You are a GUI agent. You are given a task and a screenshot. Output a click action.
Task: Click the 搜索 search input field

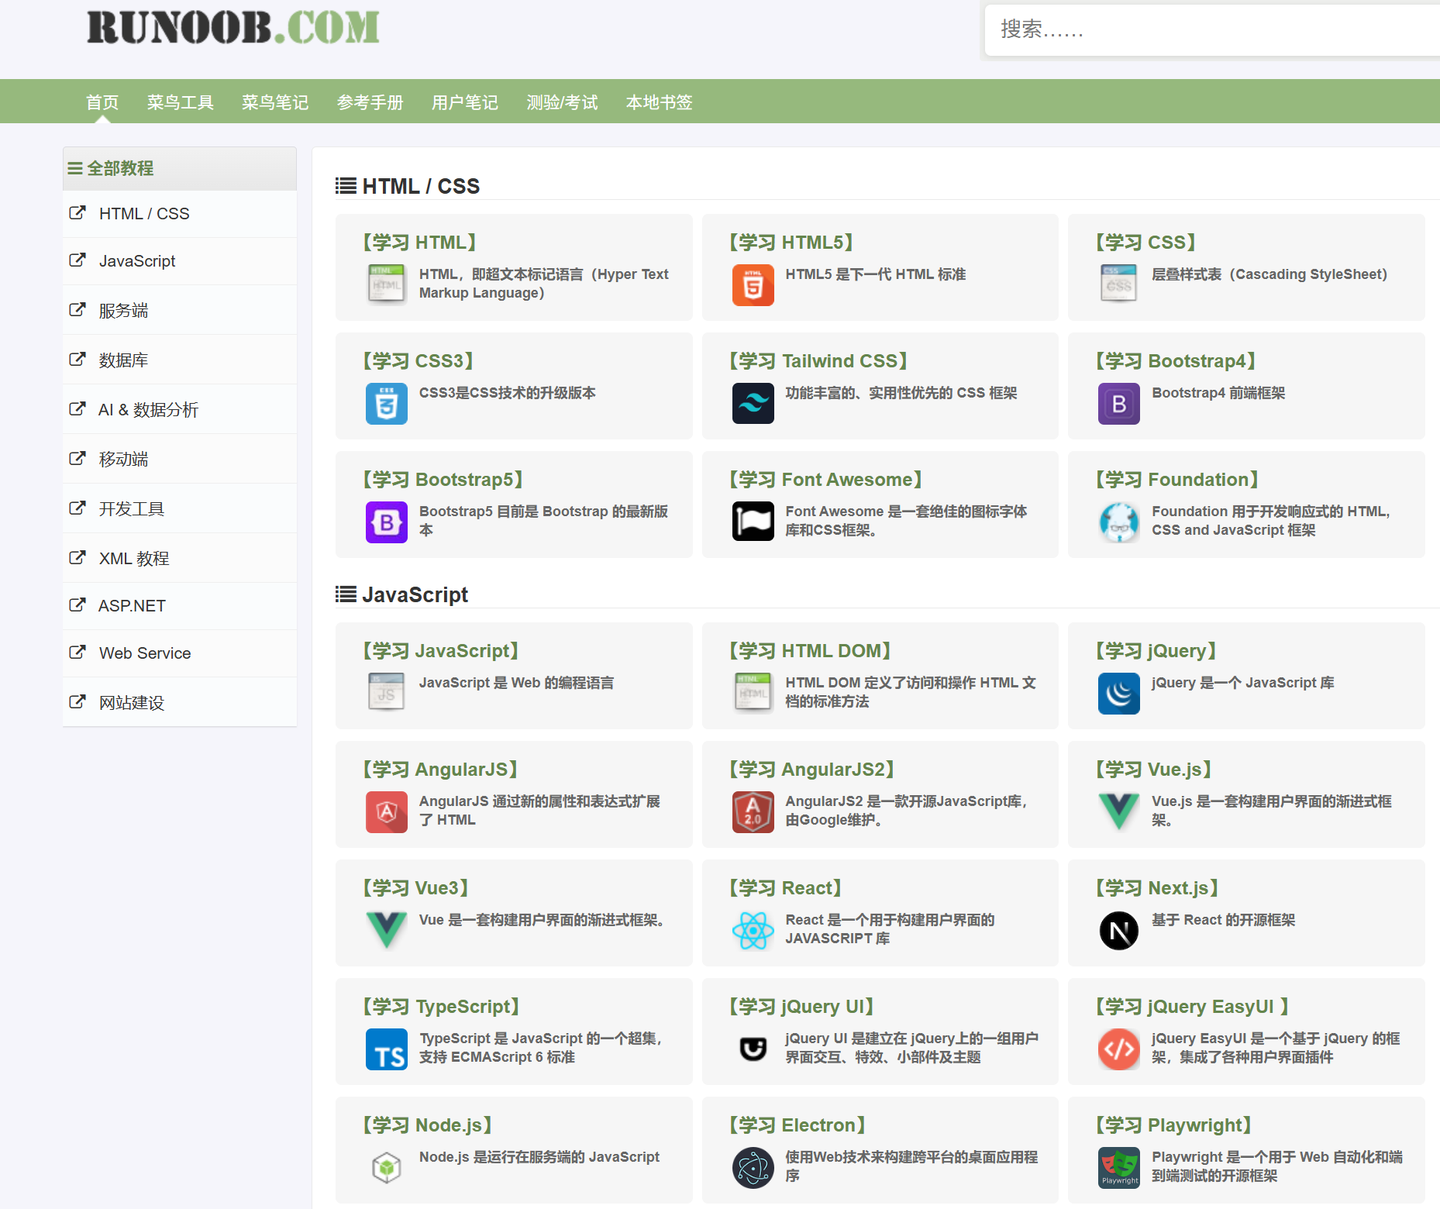click(1212, 30)
